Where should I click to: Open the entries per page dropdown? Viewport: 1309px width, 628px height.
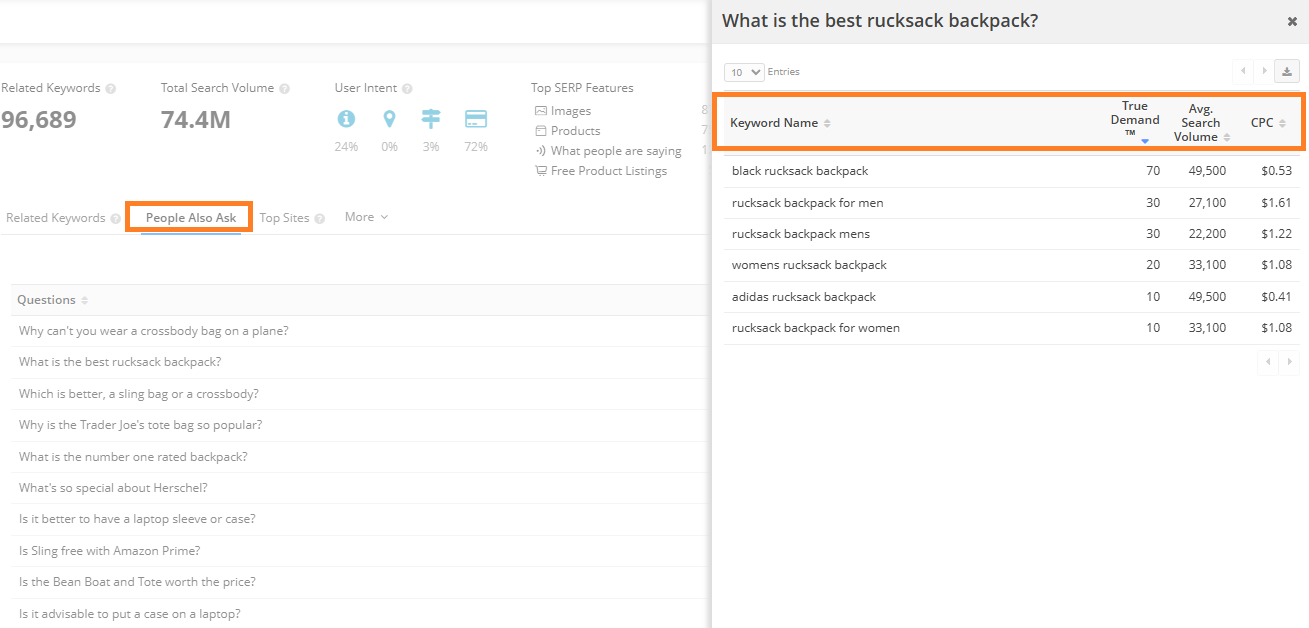coord(744,72)
